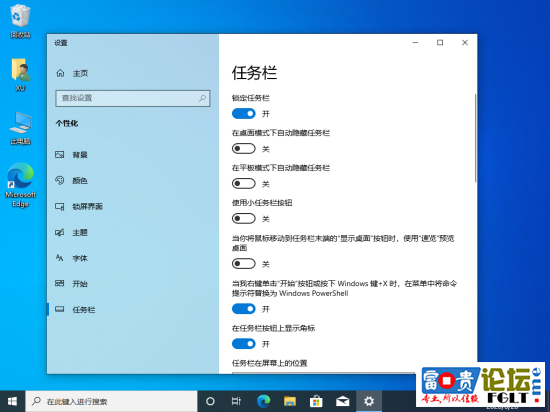Maximize the 设置 window

pos(440,42)
